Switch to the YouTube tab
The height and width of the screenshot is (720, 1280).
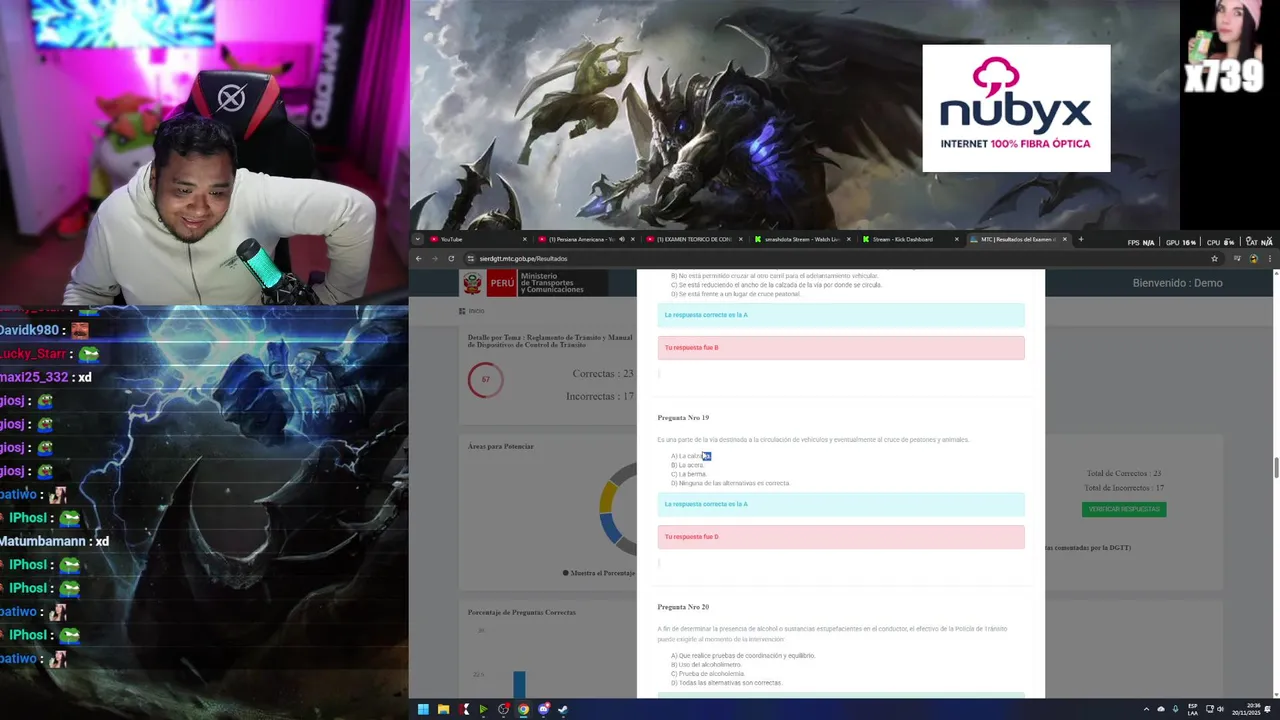pos(478,239)
